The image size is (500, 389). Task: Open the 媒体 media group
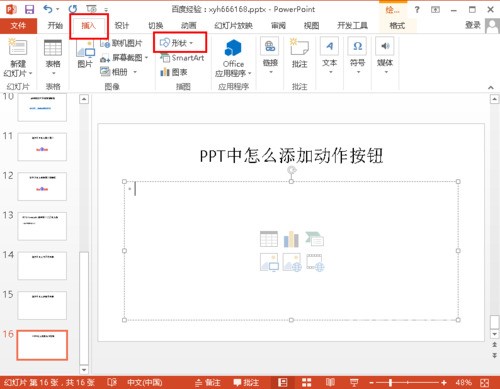[385, 56]
